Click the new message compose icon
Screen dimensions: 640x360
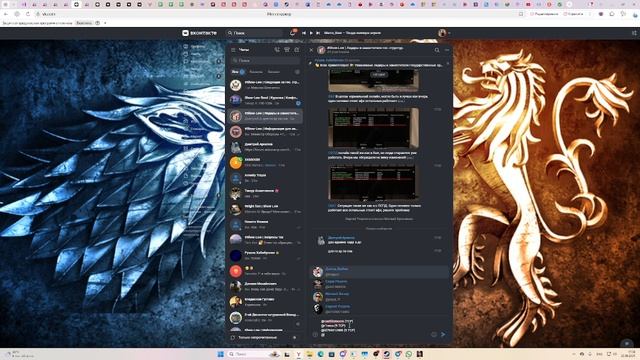(x=297, y=50)
